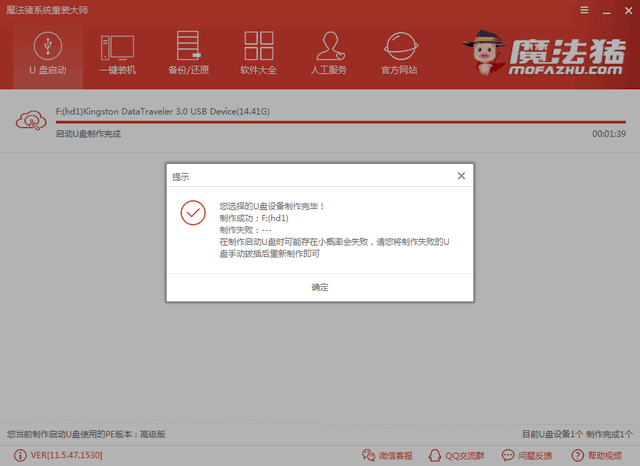The image size is (640, 466).
Task: Close the 提示 dialog with the X
Action: pos(461,176)
